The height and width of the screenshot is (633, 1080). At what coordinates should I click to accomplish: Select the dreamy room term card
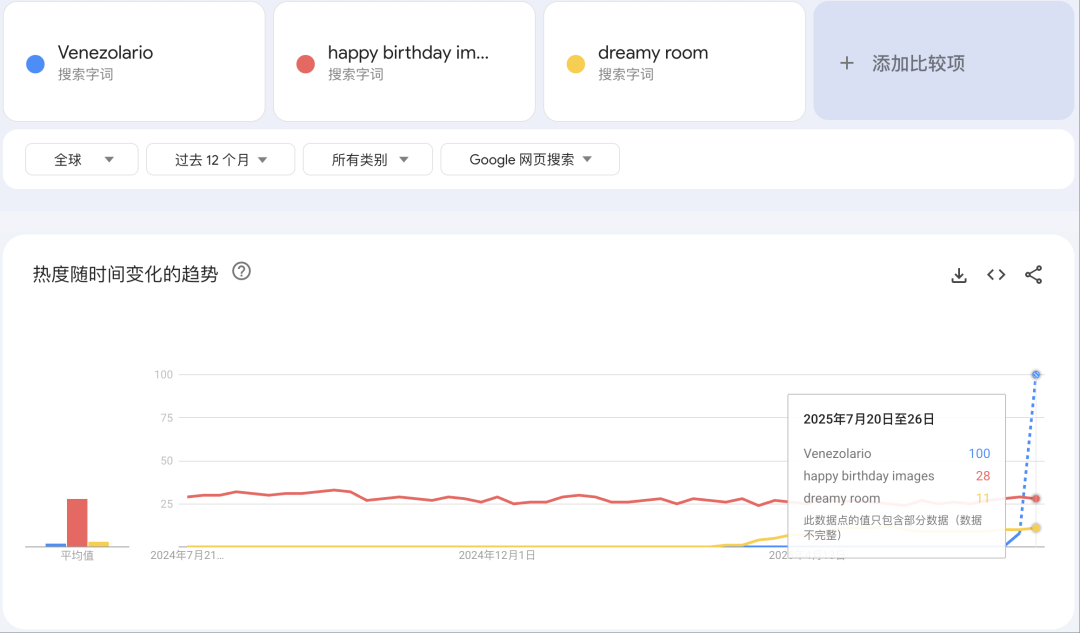674,61
